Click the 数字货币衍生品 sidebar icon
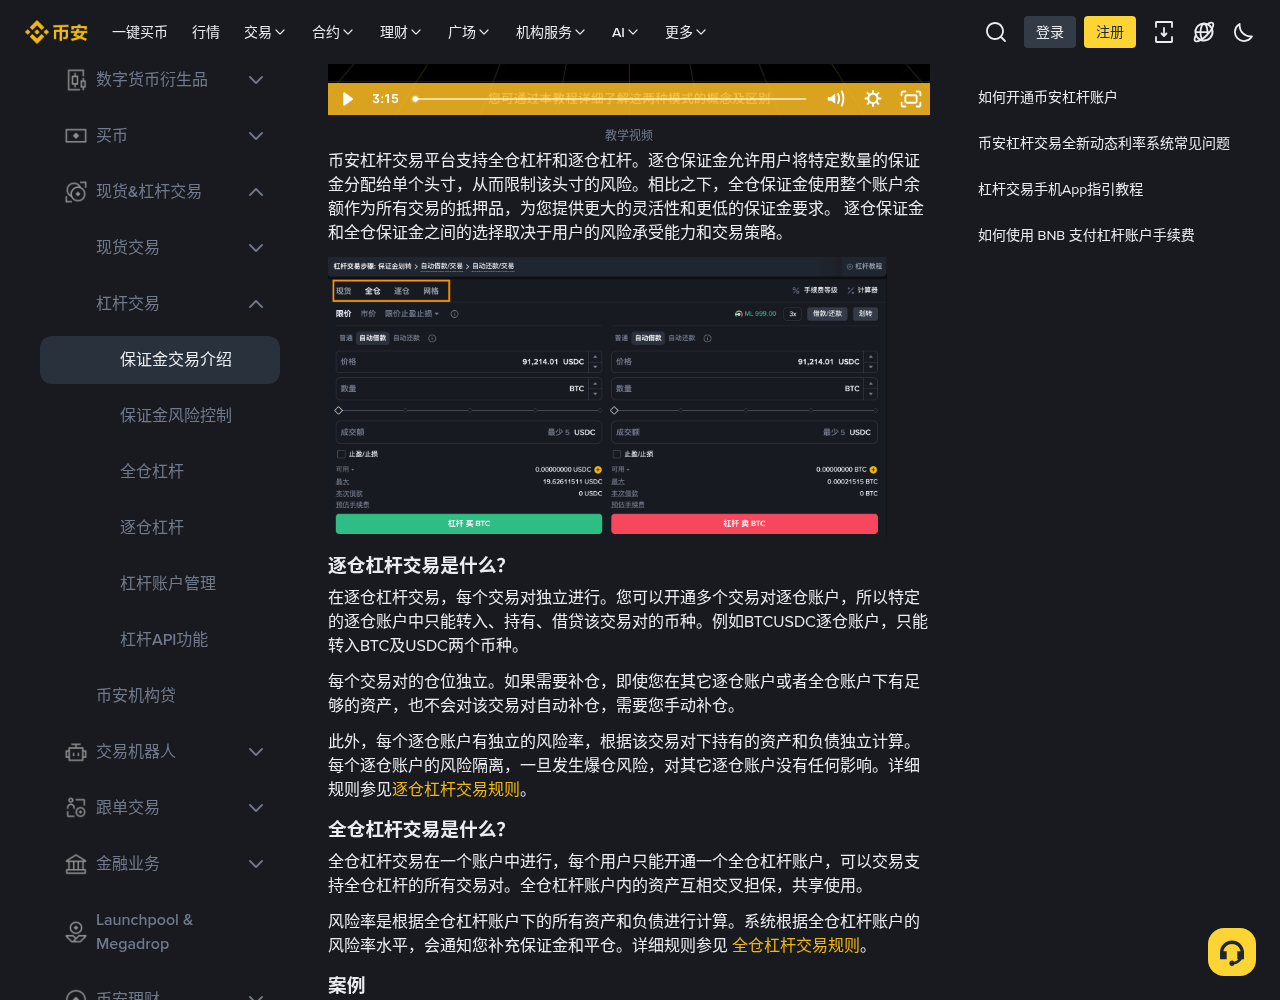1280x1000 pixels. pos(76,80)
